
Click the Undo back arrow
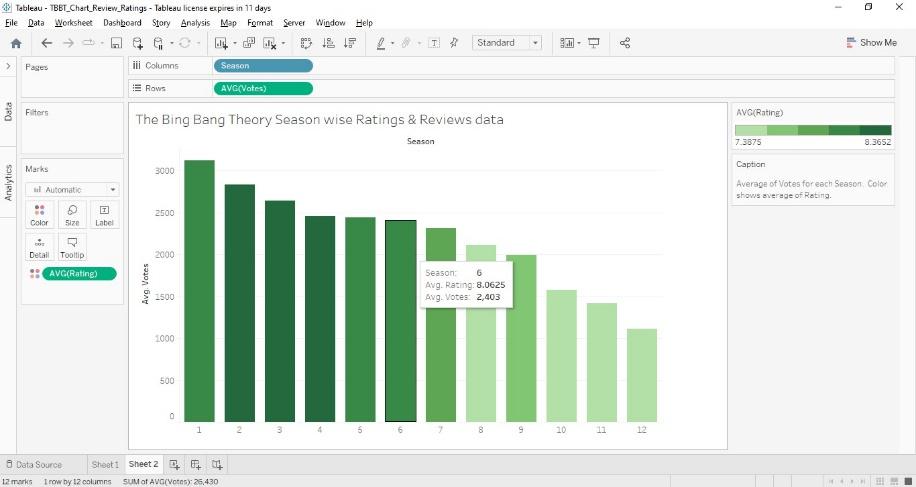pos(46,43)
